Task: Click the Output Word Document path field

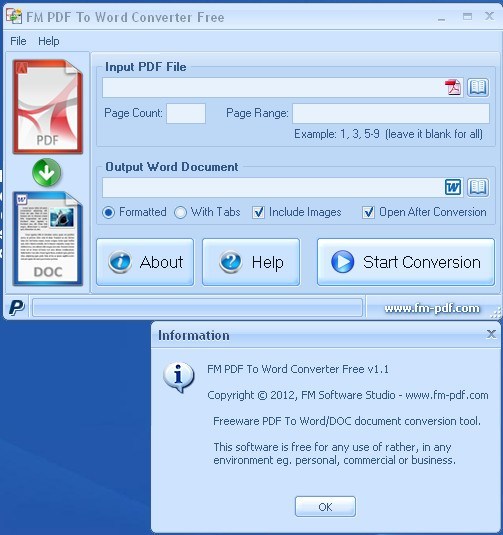Action: (x=283, y=187)
